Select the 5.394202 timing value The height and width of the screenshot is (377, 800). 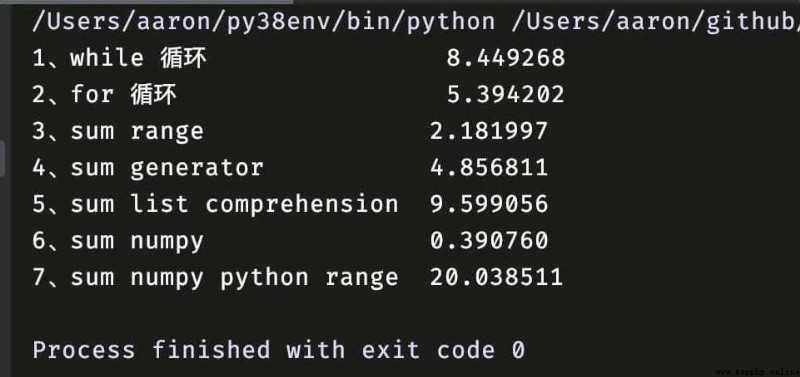(506, 95)
